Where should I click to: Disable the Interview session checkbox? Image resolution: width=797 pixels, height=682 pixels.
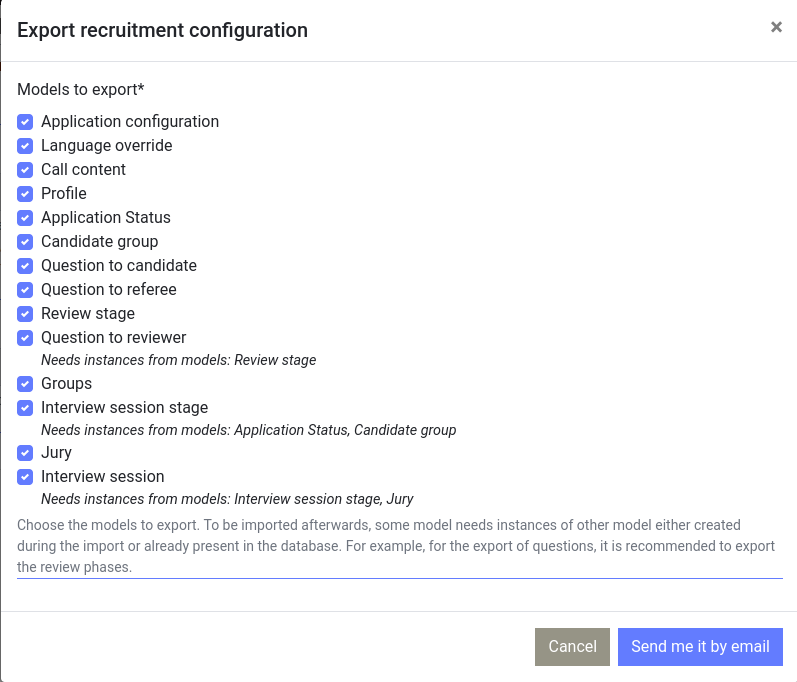coord(25,477)
